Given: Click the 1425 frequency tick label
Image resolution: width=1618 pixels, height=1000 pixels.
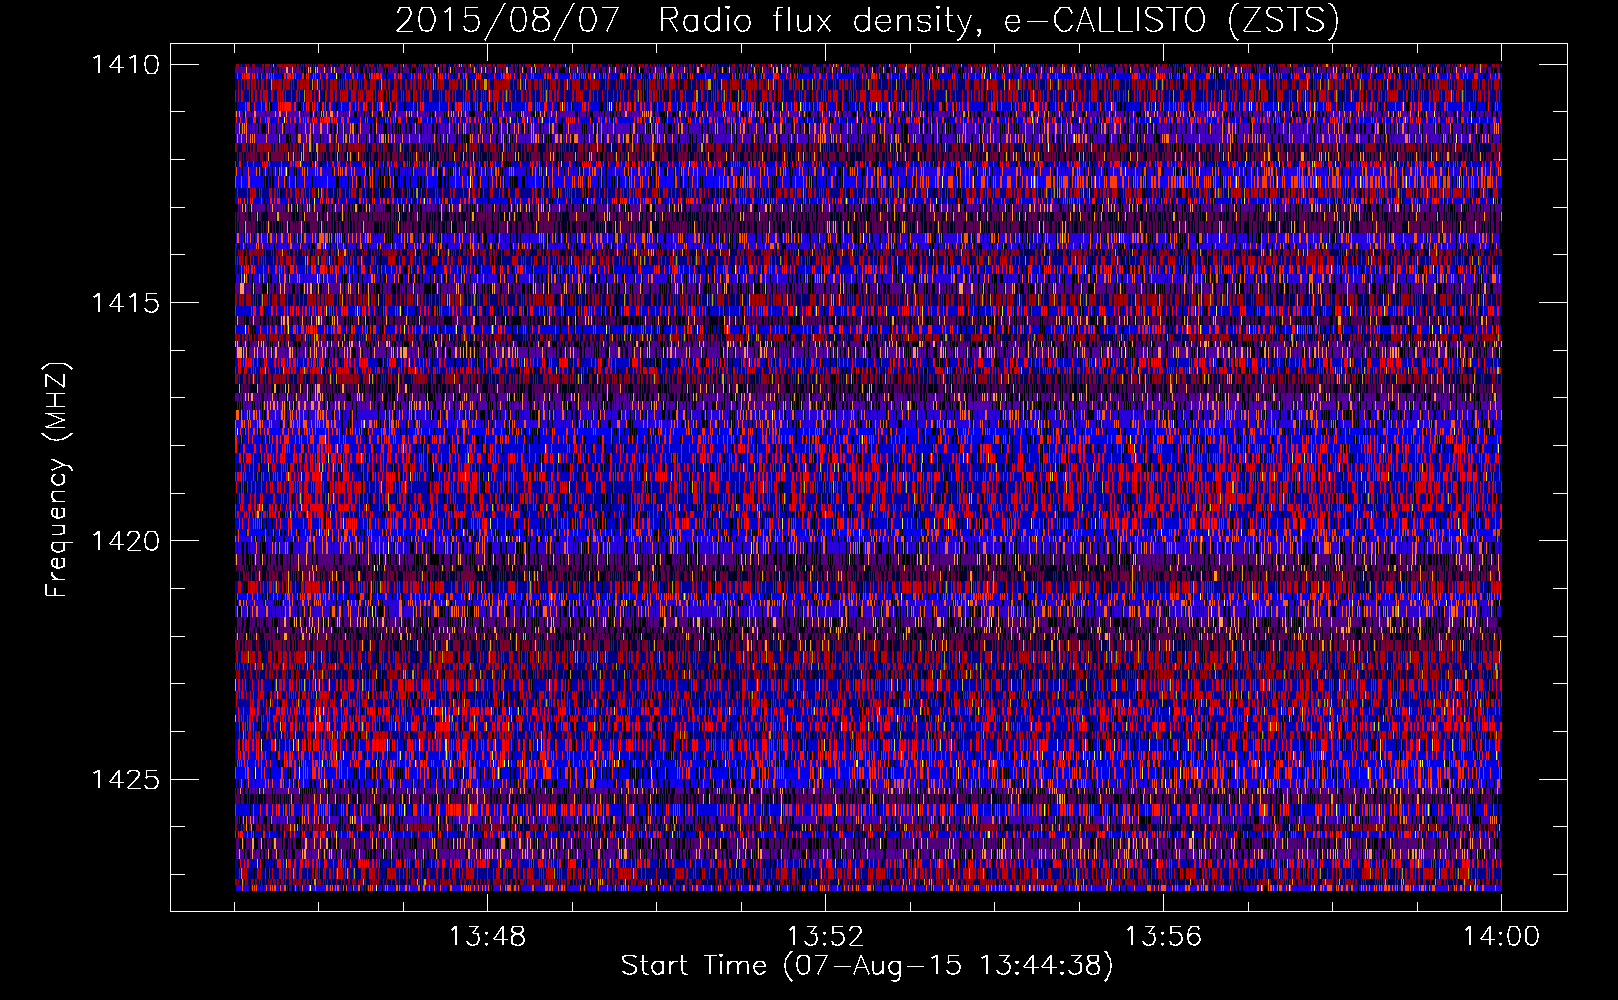Looking at the screenshot, I should [x=126, y=779].
